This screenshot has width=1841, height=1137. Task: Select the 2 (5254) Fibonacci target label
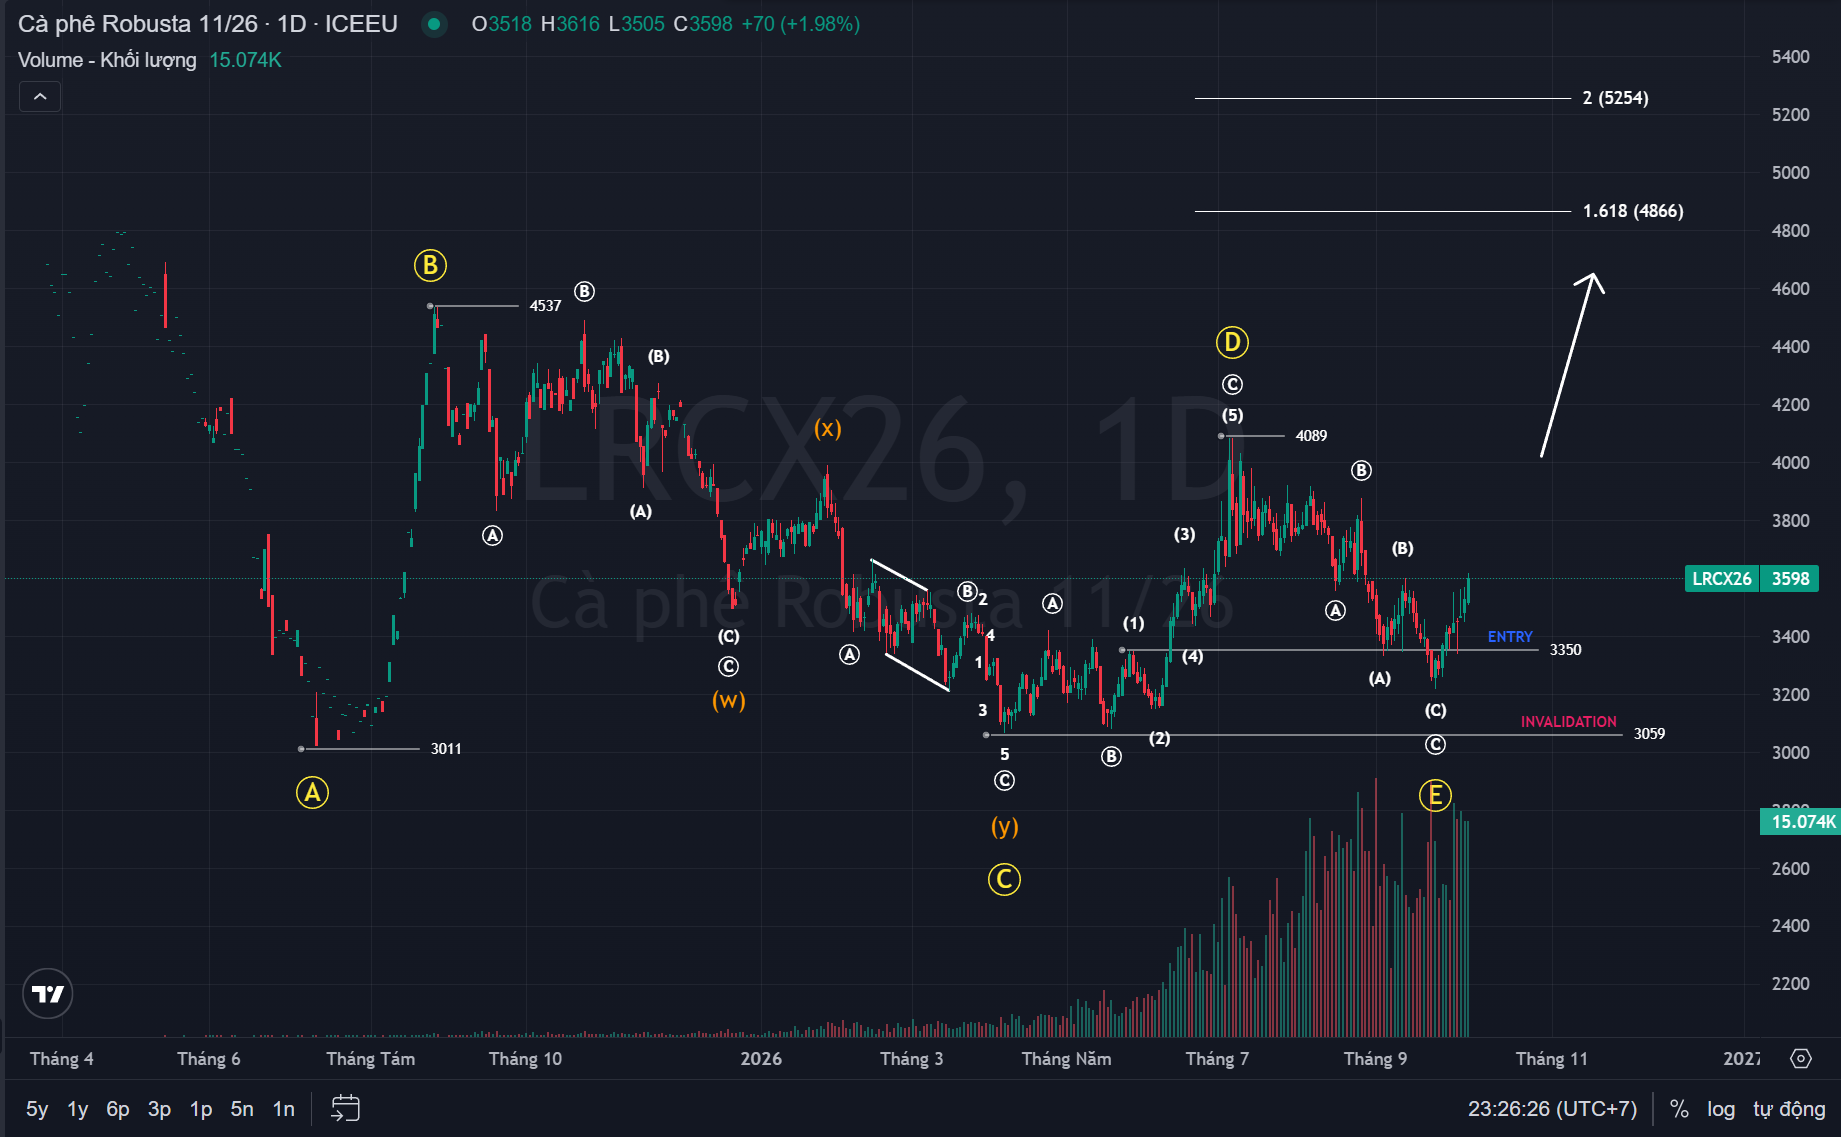click(x=1615, y=98)
